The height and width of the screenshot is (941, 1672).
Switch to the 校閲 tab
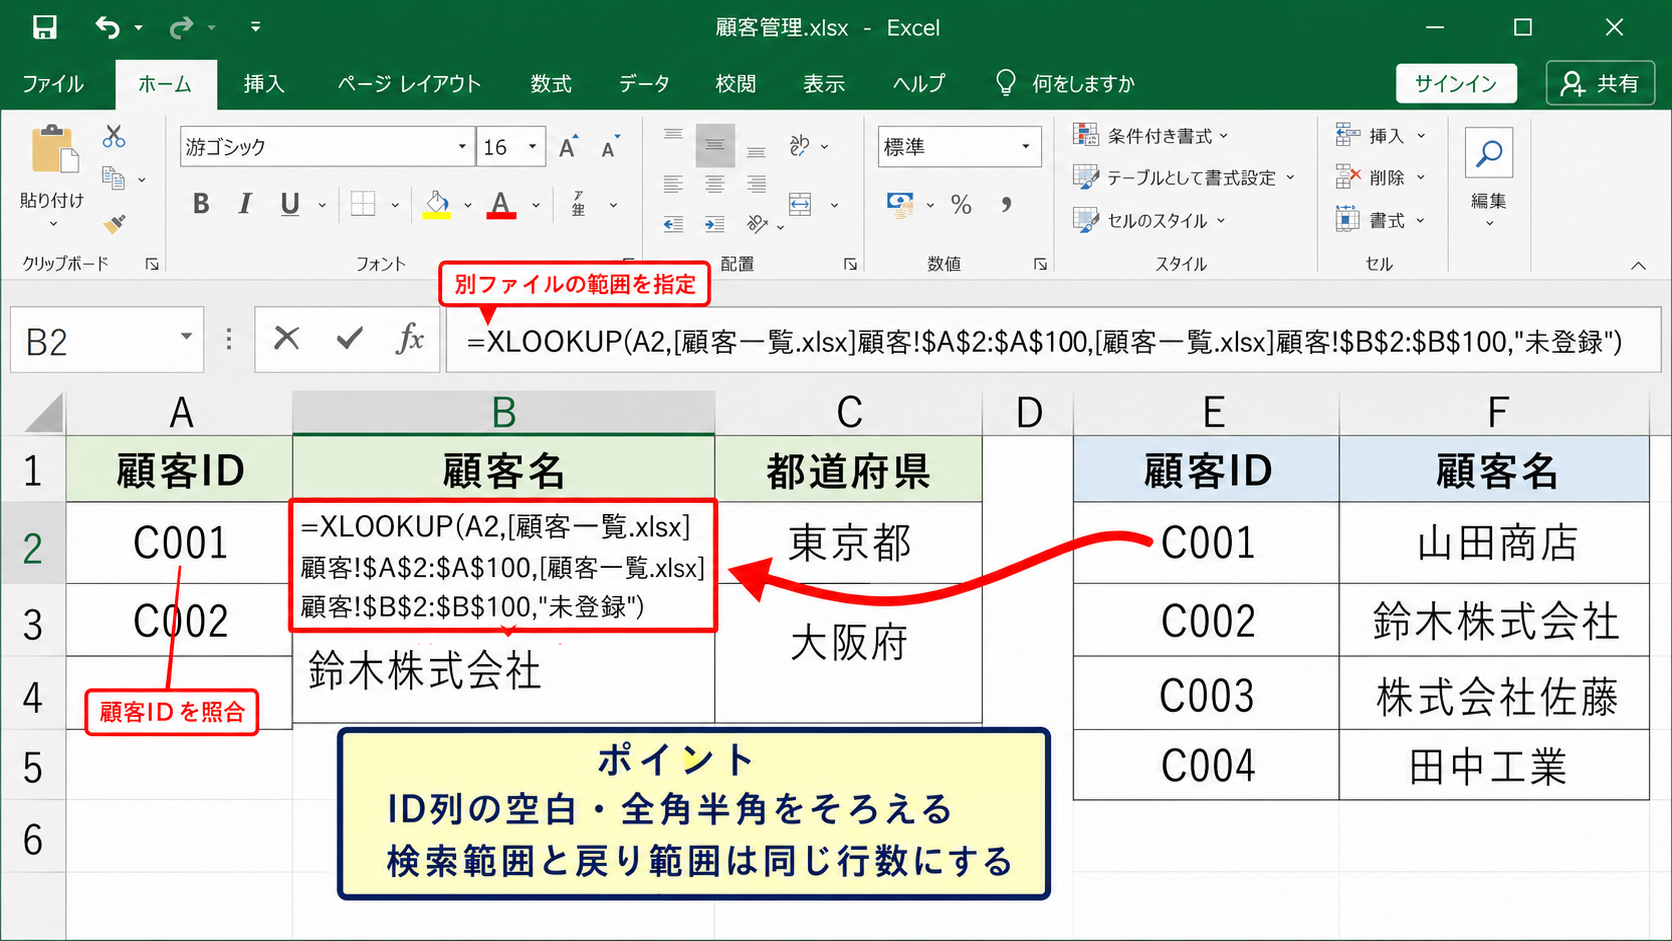tap(736, 84)
